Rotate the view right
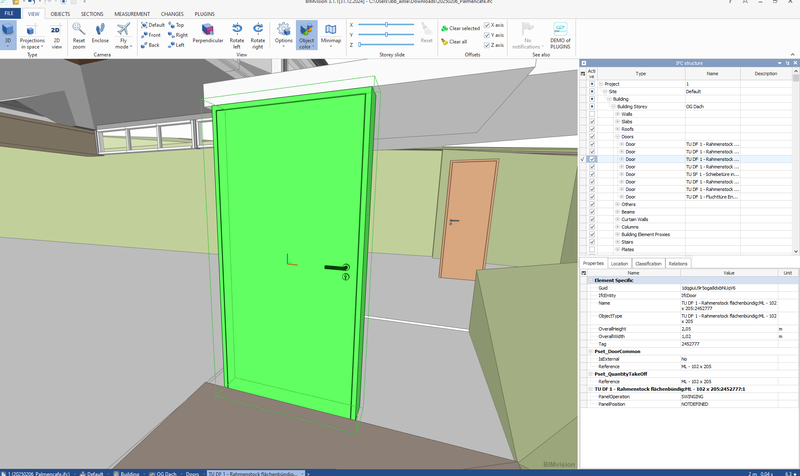This screenshot has height=476, width=800. (258, 35)
